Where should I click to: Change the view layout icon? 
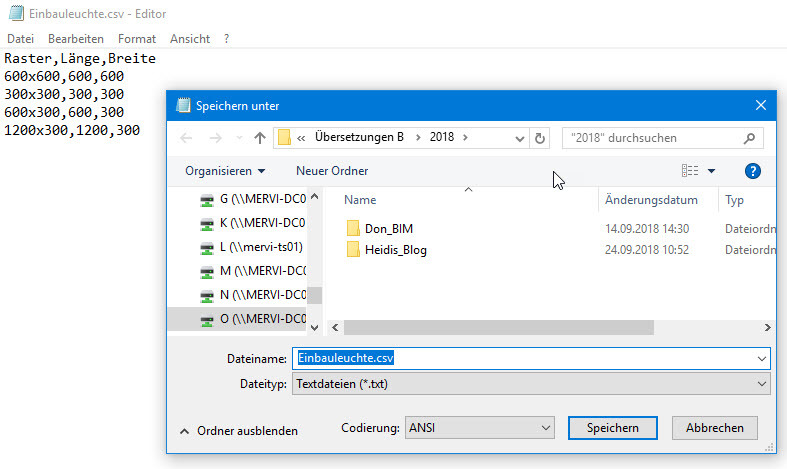coord(690,171)
